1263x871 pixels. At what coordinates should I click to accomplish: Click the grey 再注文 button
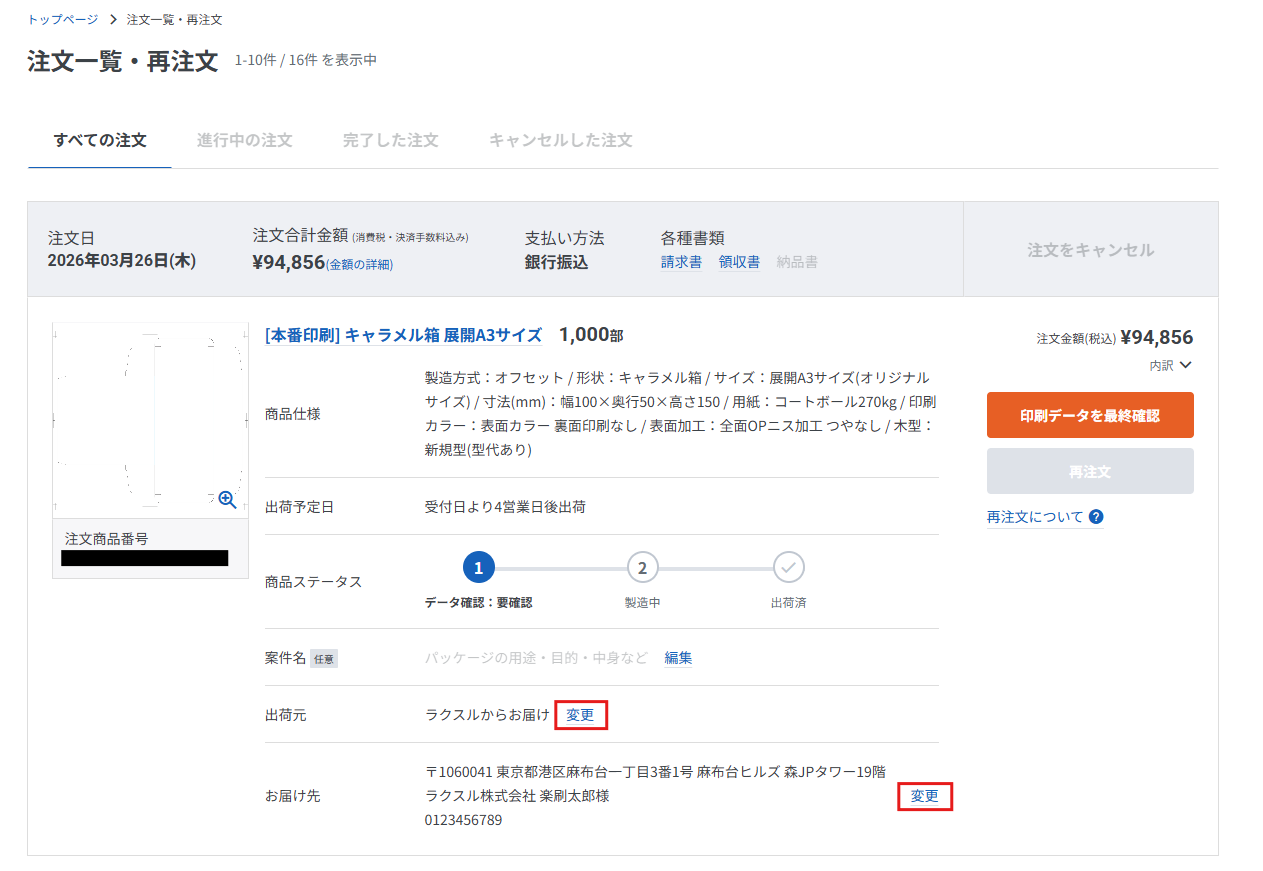coord(1090,471)
